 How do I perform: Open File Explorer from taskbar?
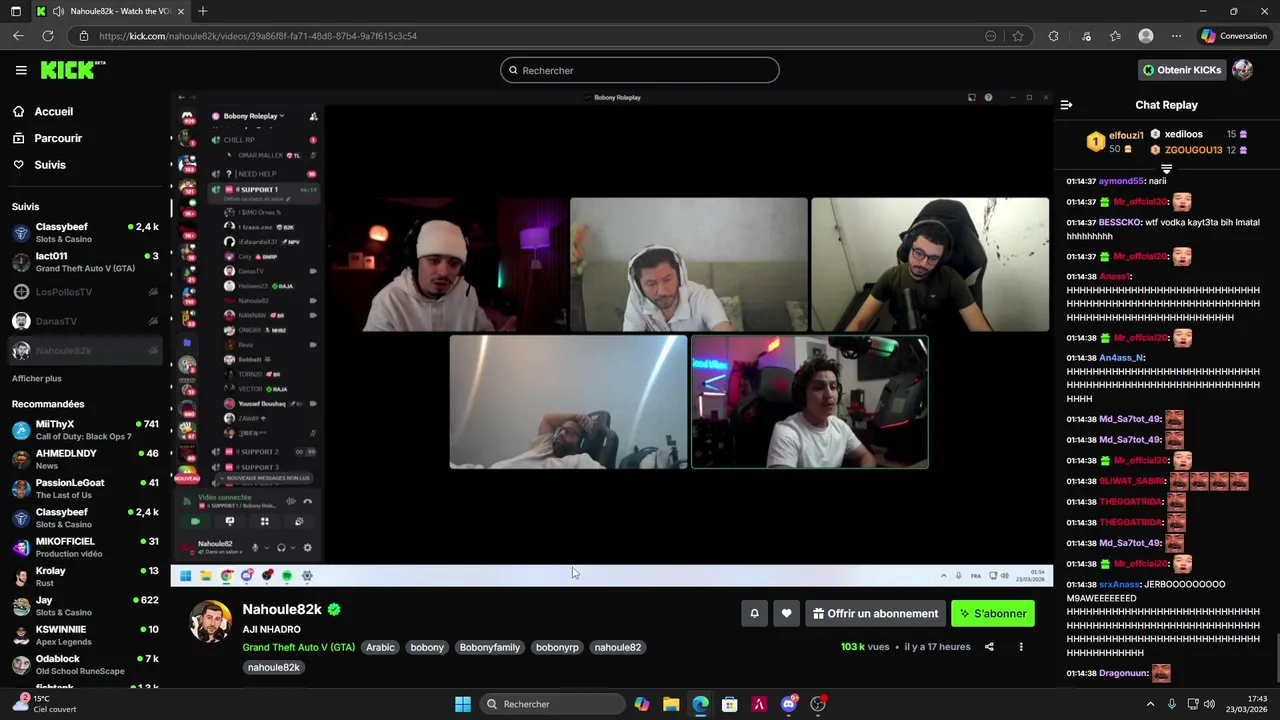click(671, 704)
